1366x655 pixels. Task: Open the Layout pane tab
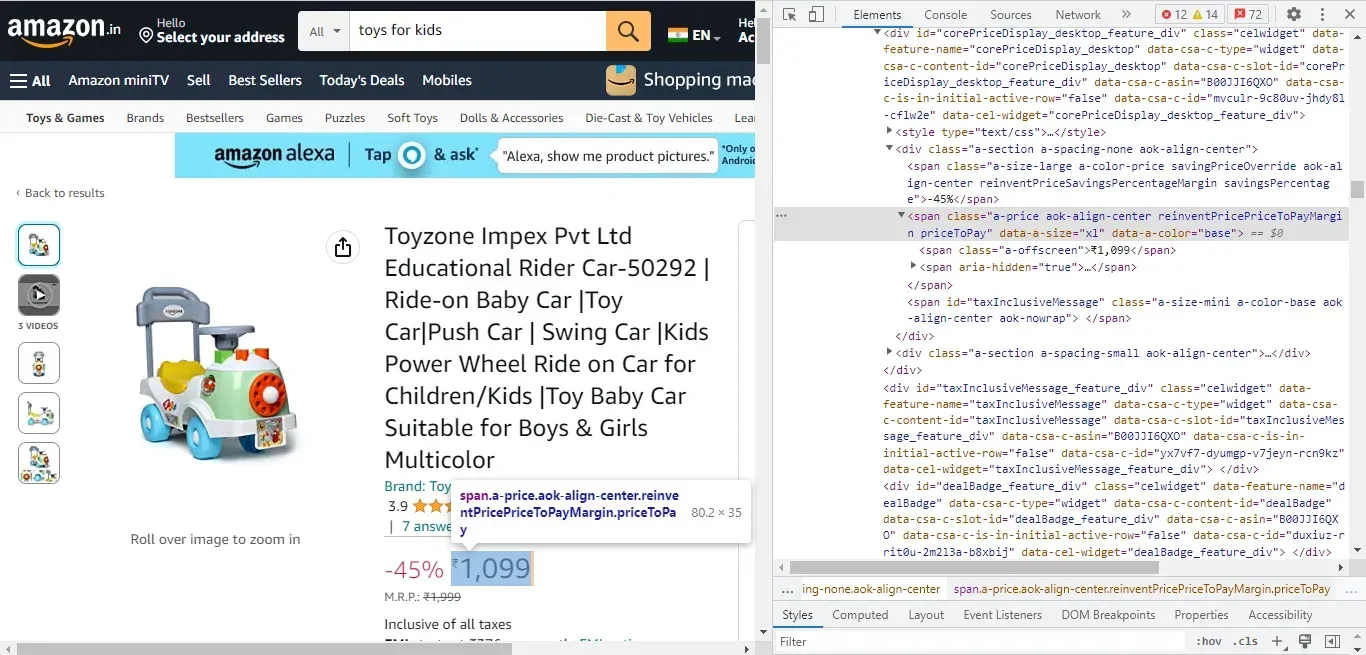click(x=926, y=615)
